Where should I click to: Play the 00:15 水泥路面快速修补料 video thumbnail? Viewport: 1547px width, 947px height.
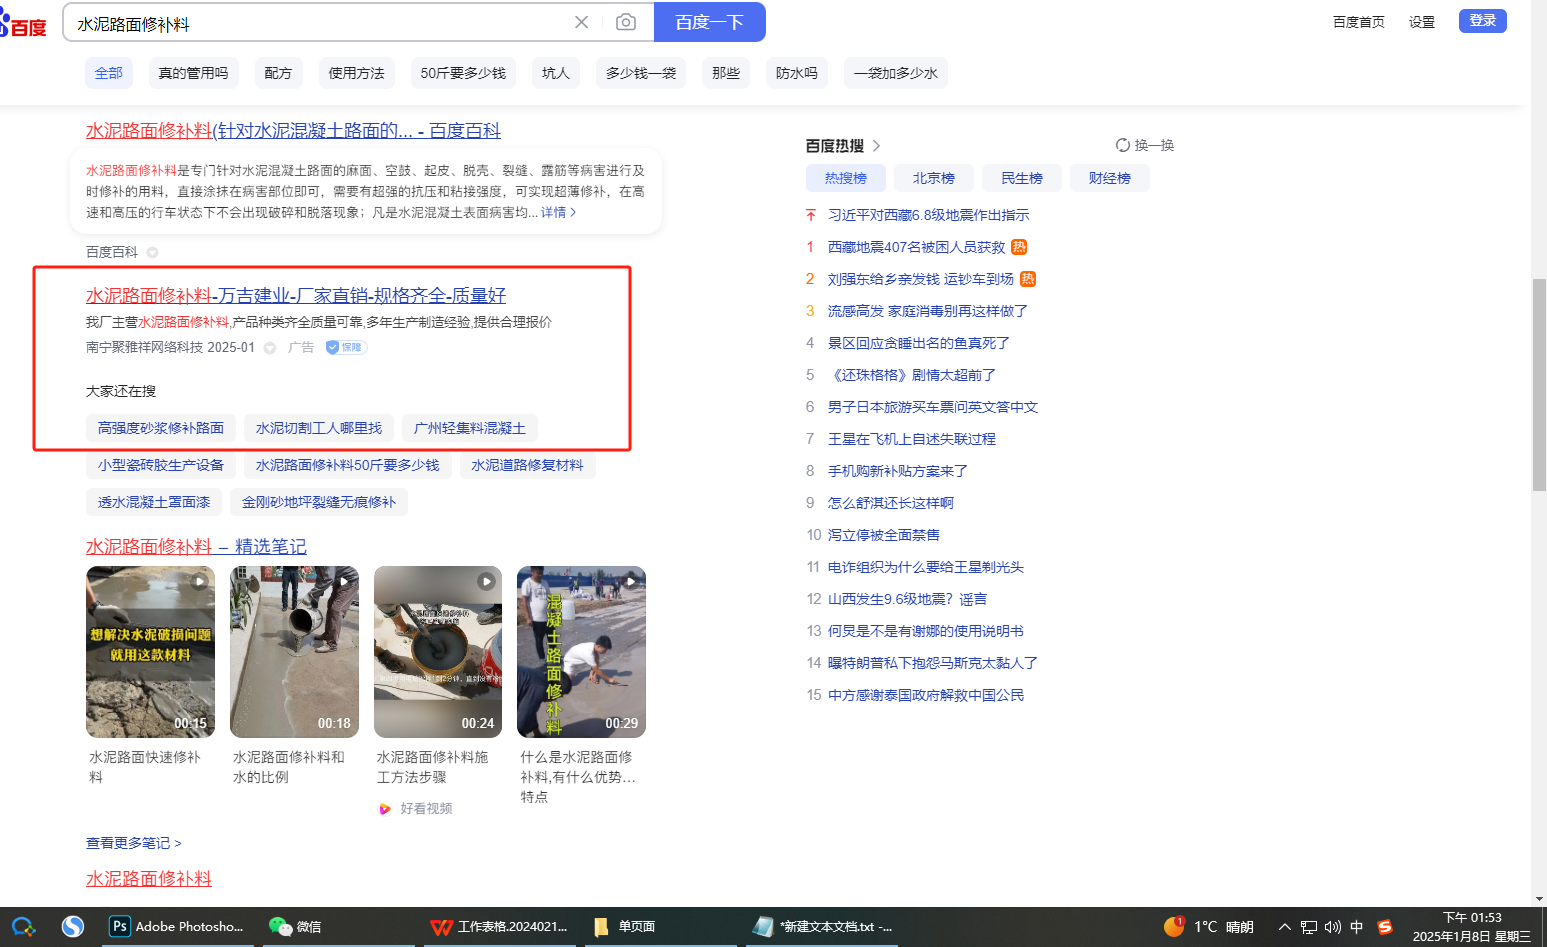click(150, 651)
